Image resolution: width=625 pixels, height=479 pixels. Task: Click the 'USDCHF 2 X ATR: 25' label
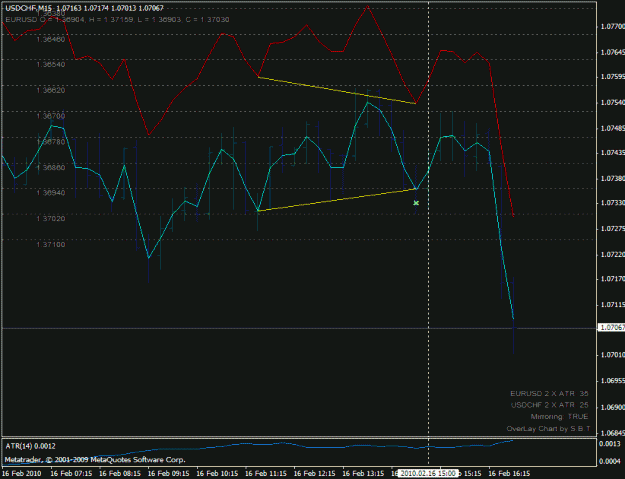coord(549,405)
